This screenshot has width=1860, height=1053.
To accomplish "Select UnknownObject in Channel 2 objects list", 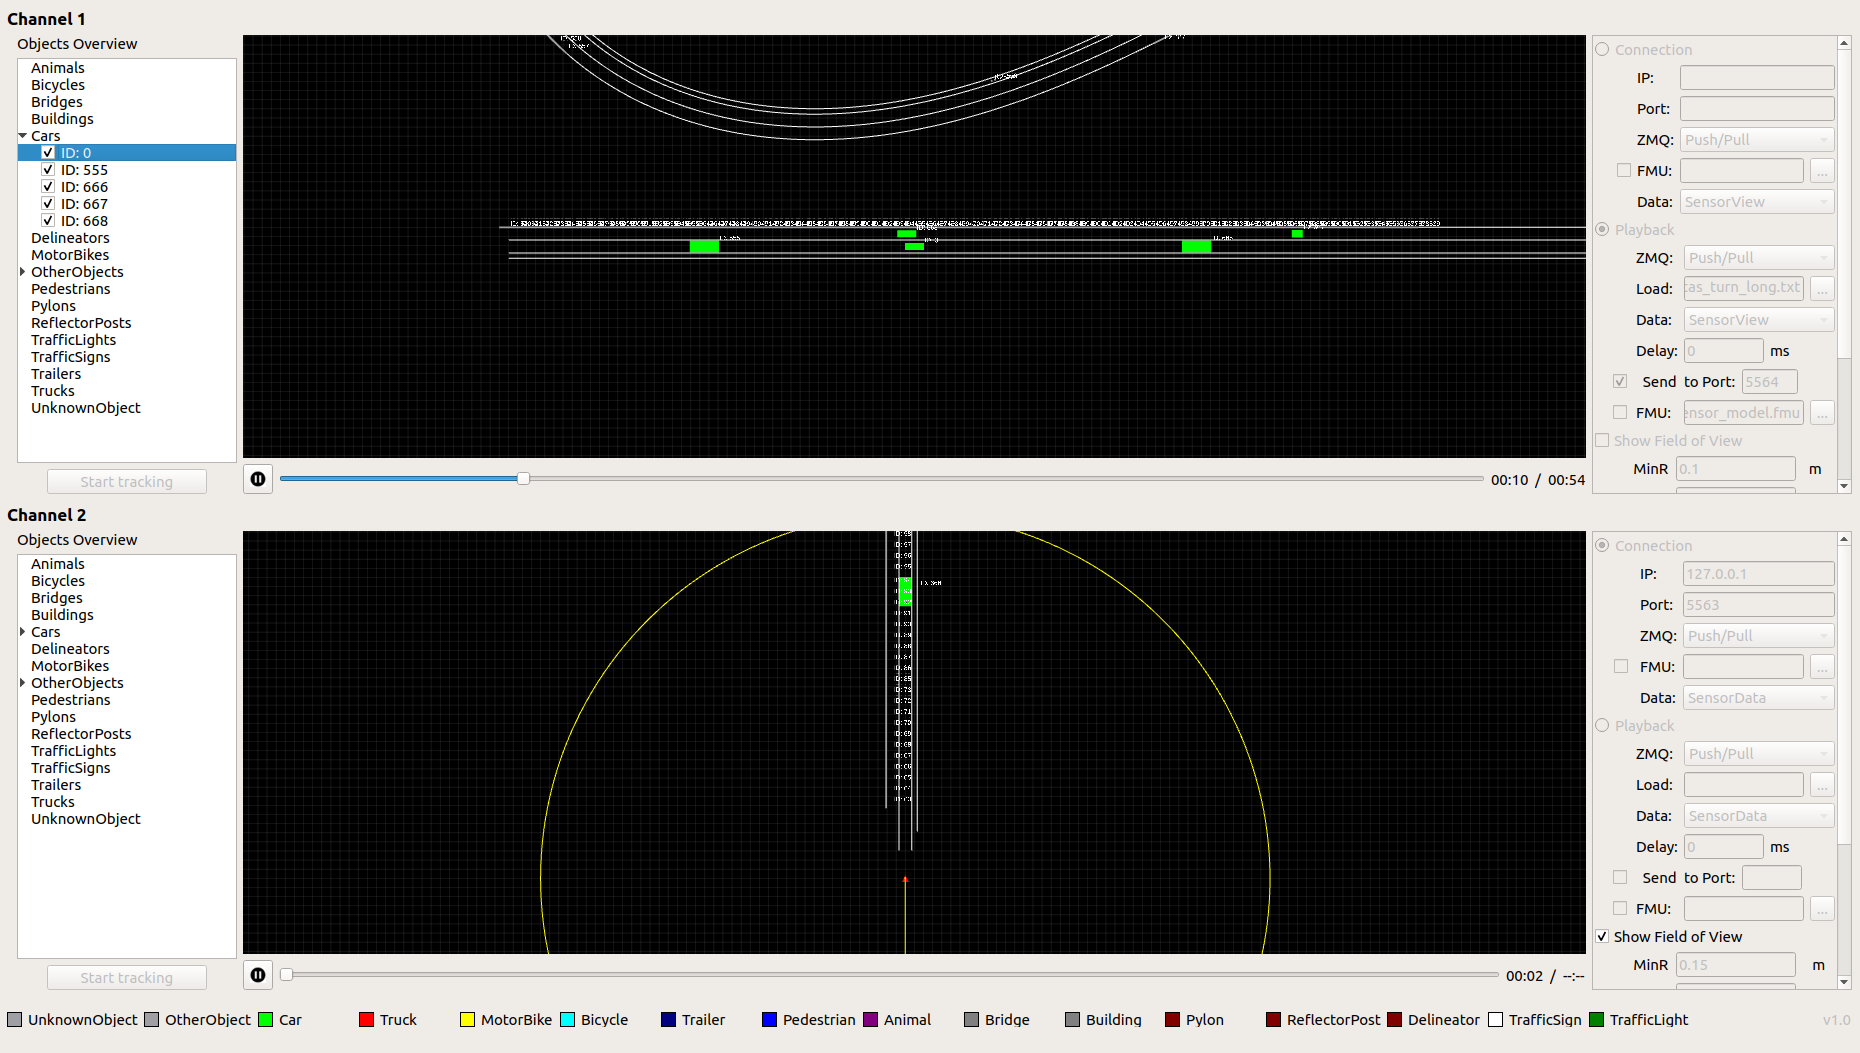I will (86, 819).
